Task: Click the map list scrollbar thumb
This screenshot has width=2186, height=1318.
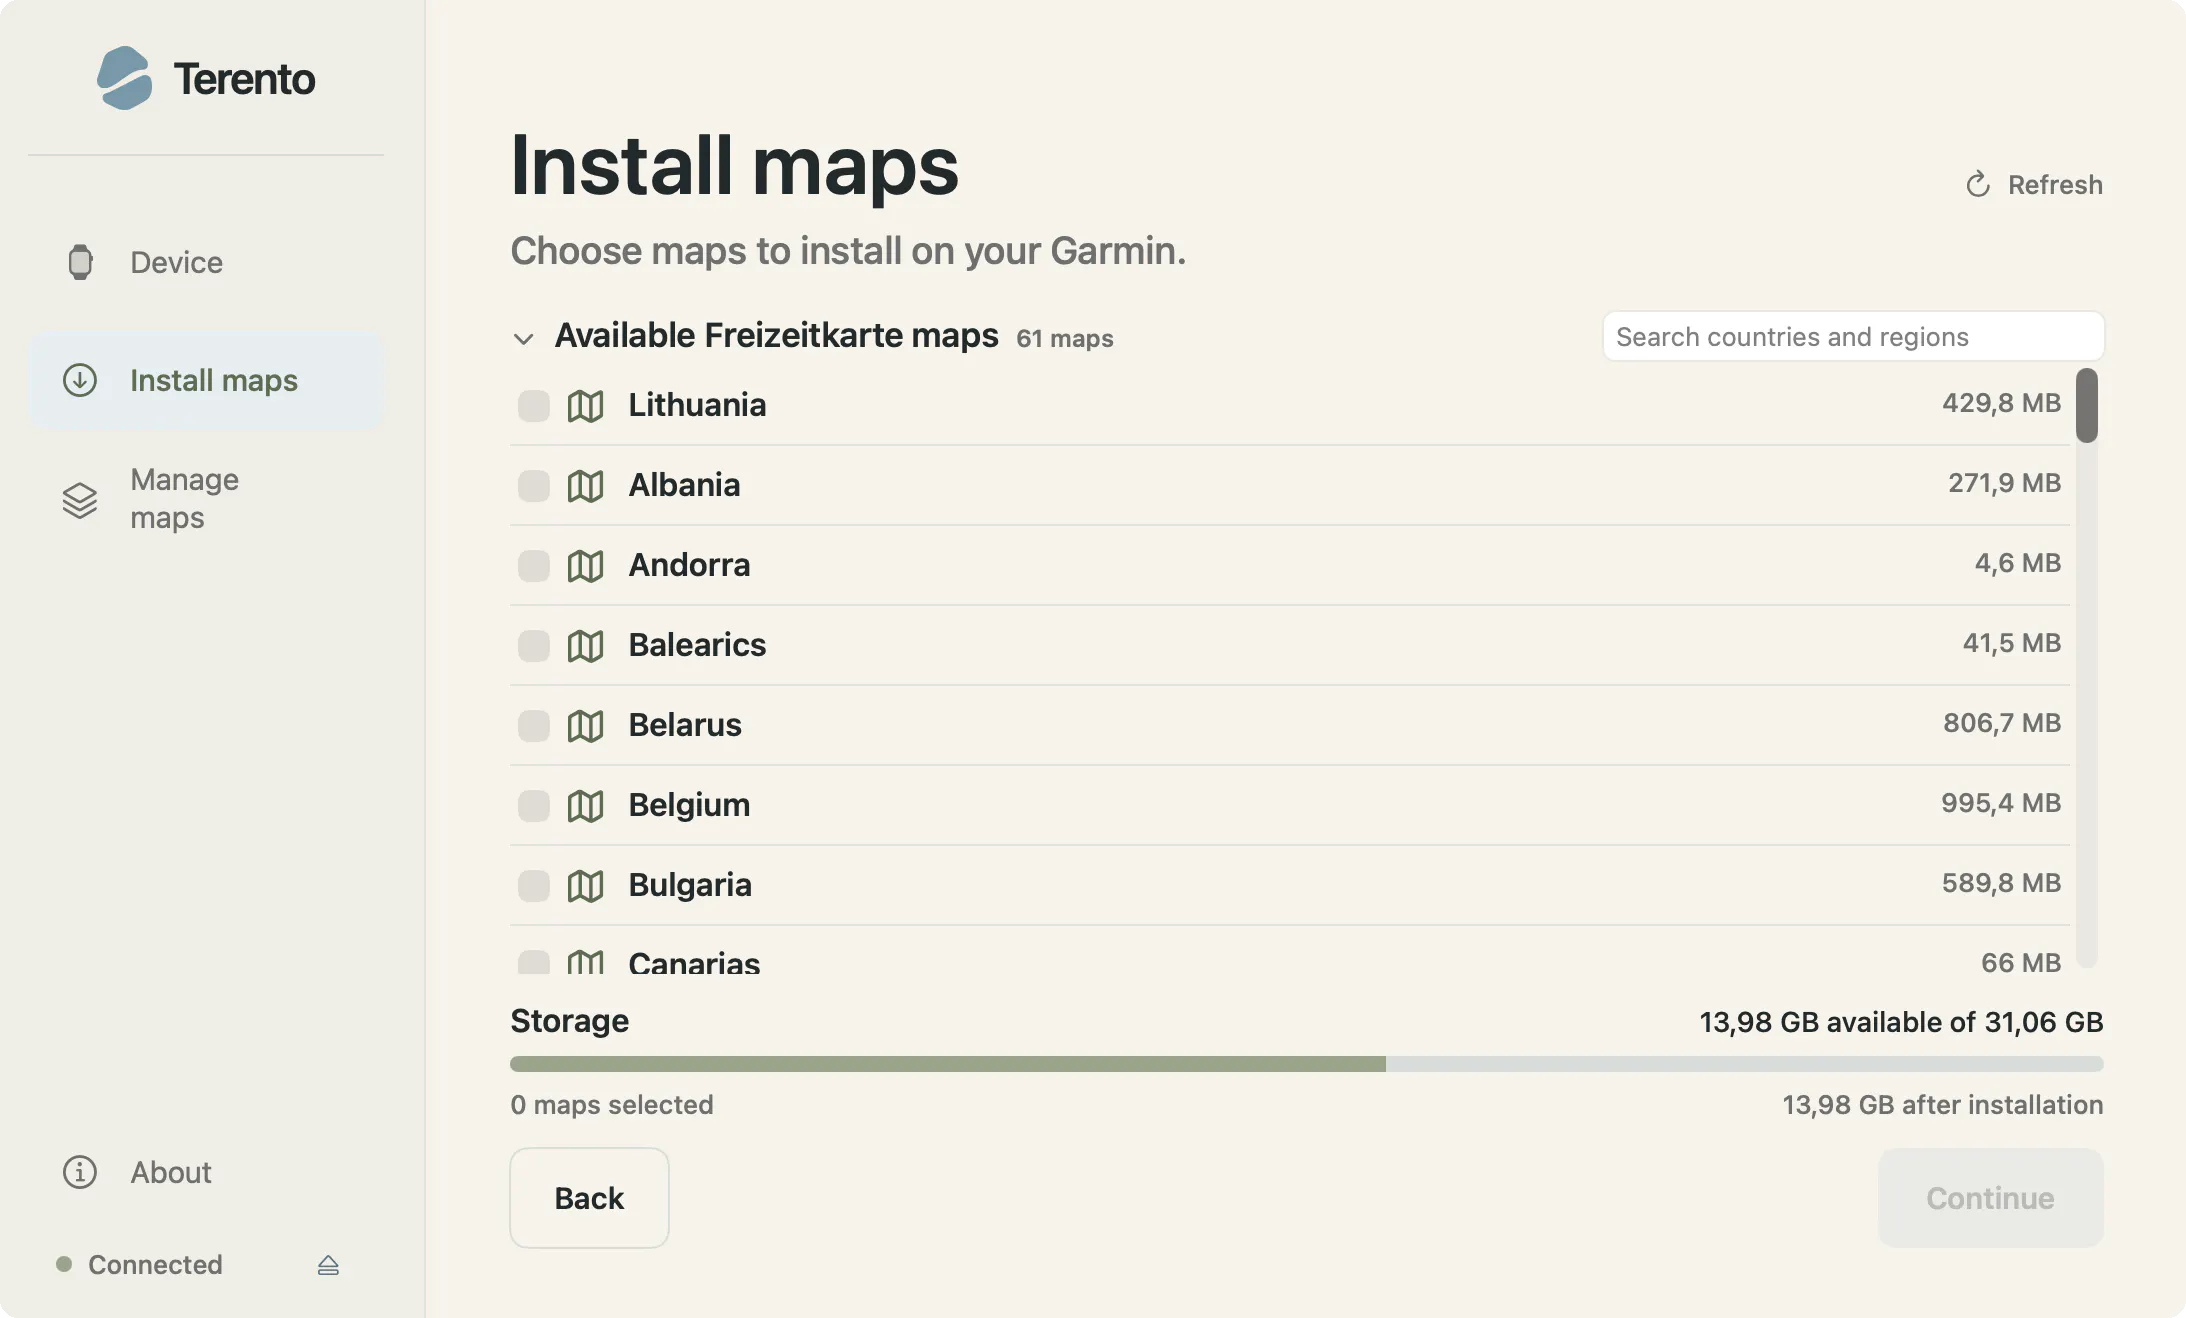Action: 2086,405
